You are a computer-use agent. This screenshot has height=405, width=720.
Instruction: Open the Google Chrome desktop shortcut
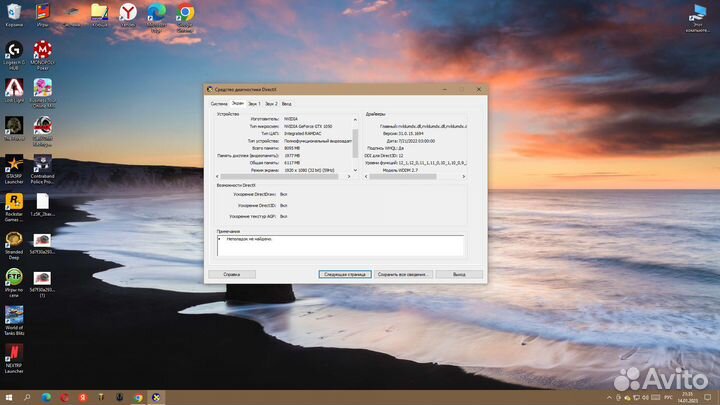pos(185,17)
